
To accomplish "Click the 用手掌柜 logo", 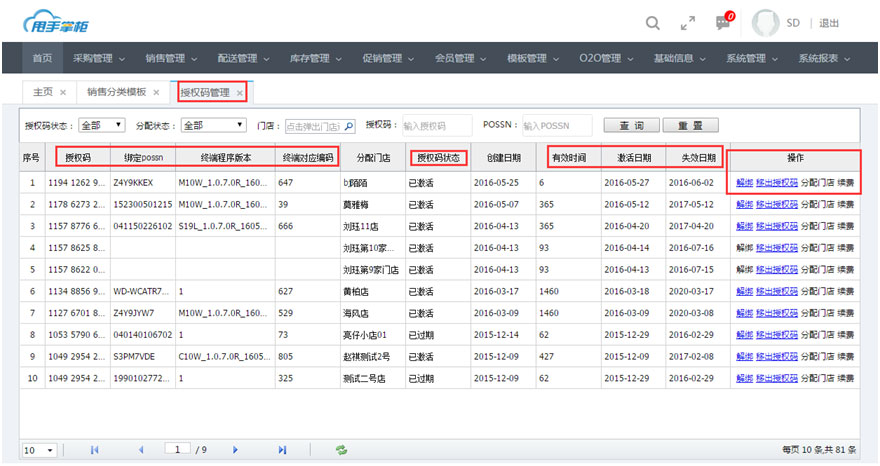I will pyautogui.click(x=56, y=22).
